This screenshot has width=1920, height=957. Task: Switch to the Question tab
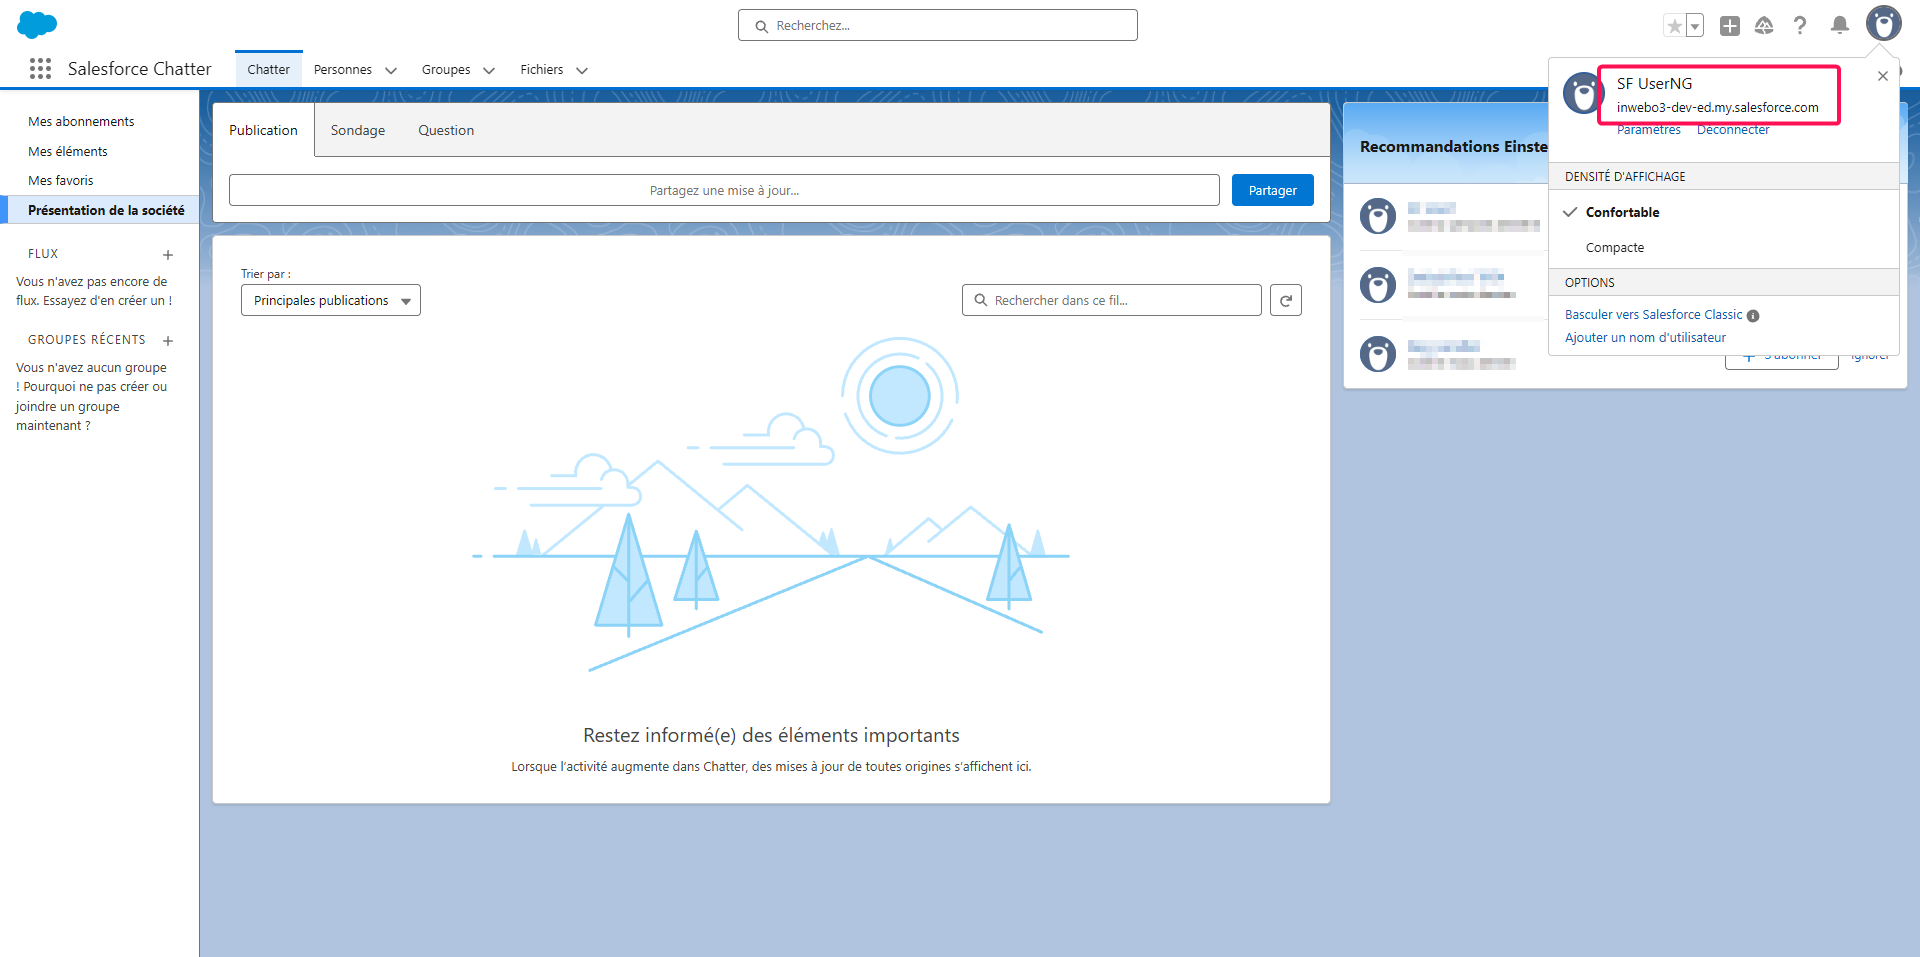[x=446, y=130]
